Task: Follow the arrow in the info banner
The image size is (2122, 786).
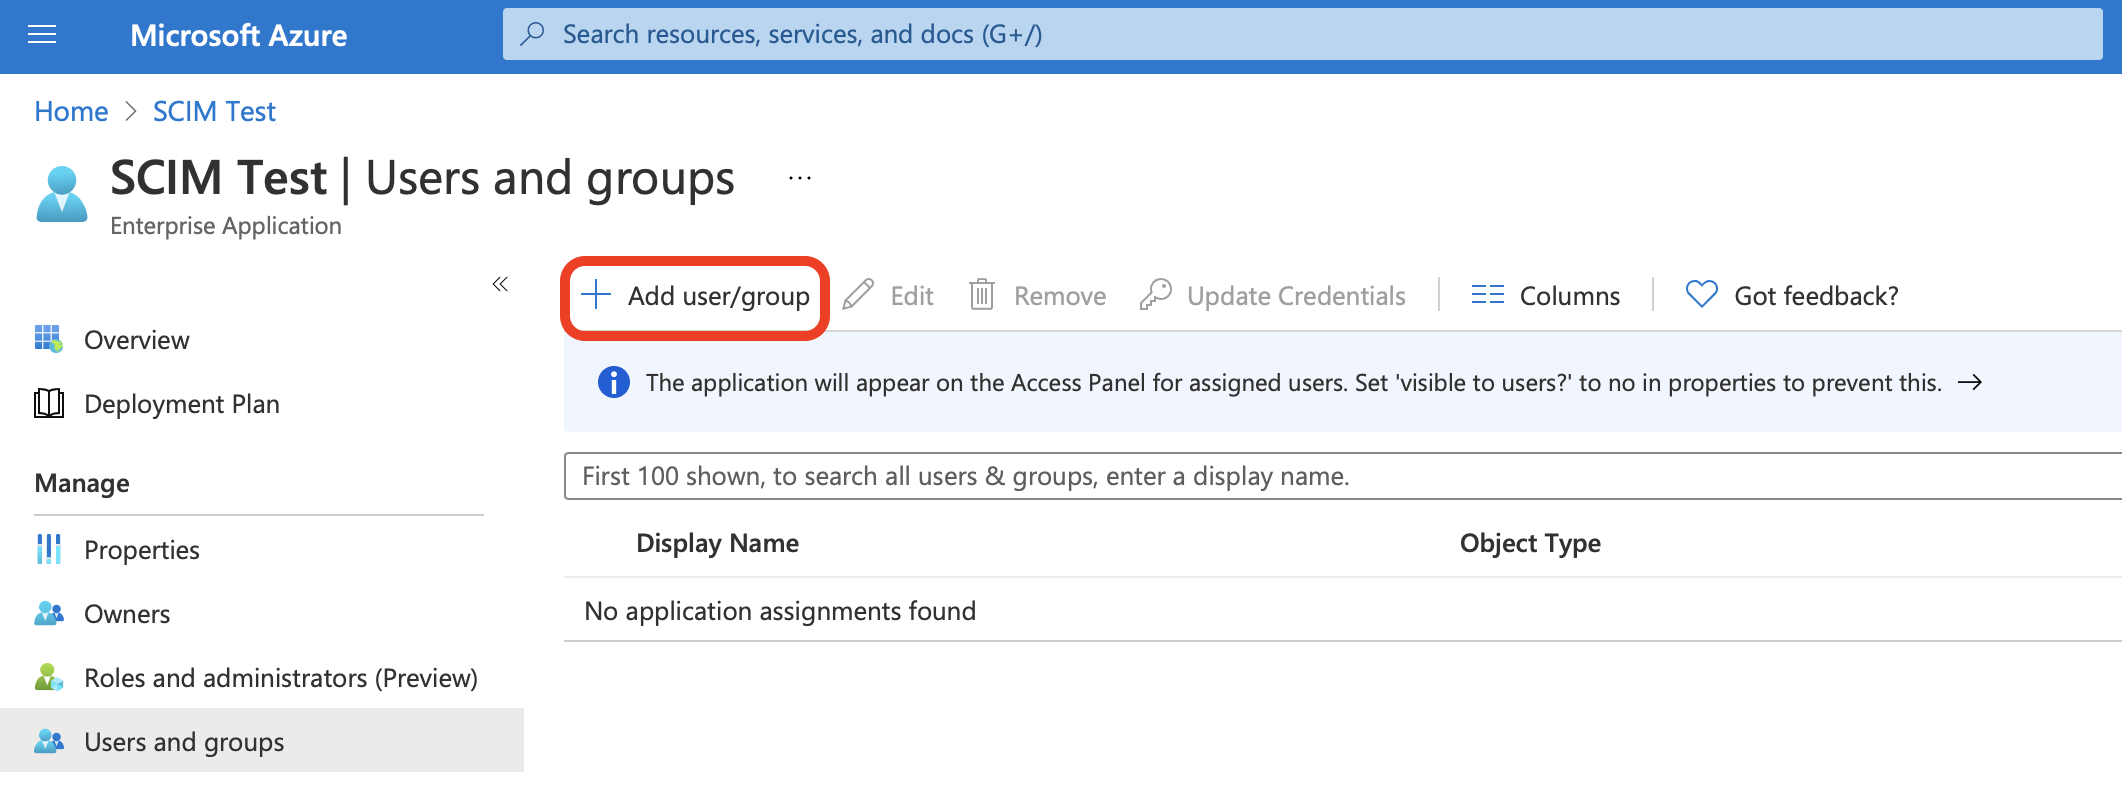Action: click(1970, 383)
